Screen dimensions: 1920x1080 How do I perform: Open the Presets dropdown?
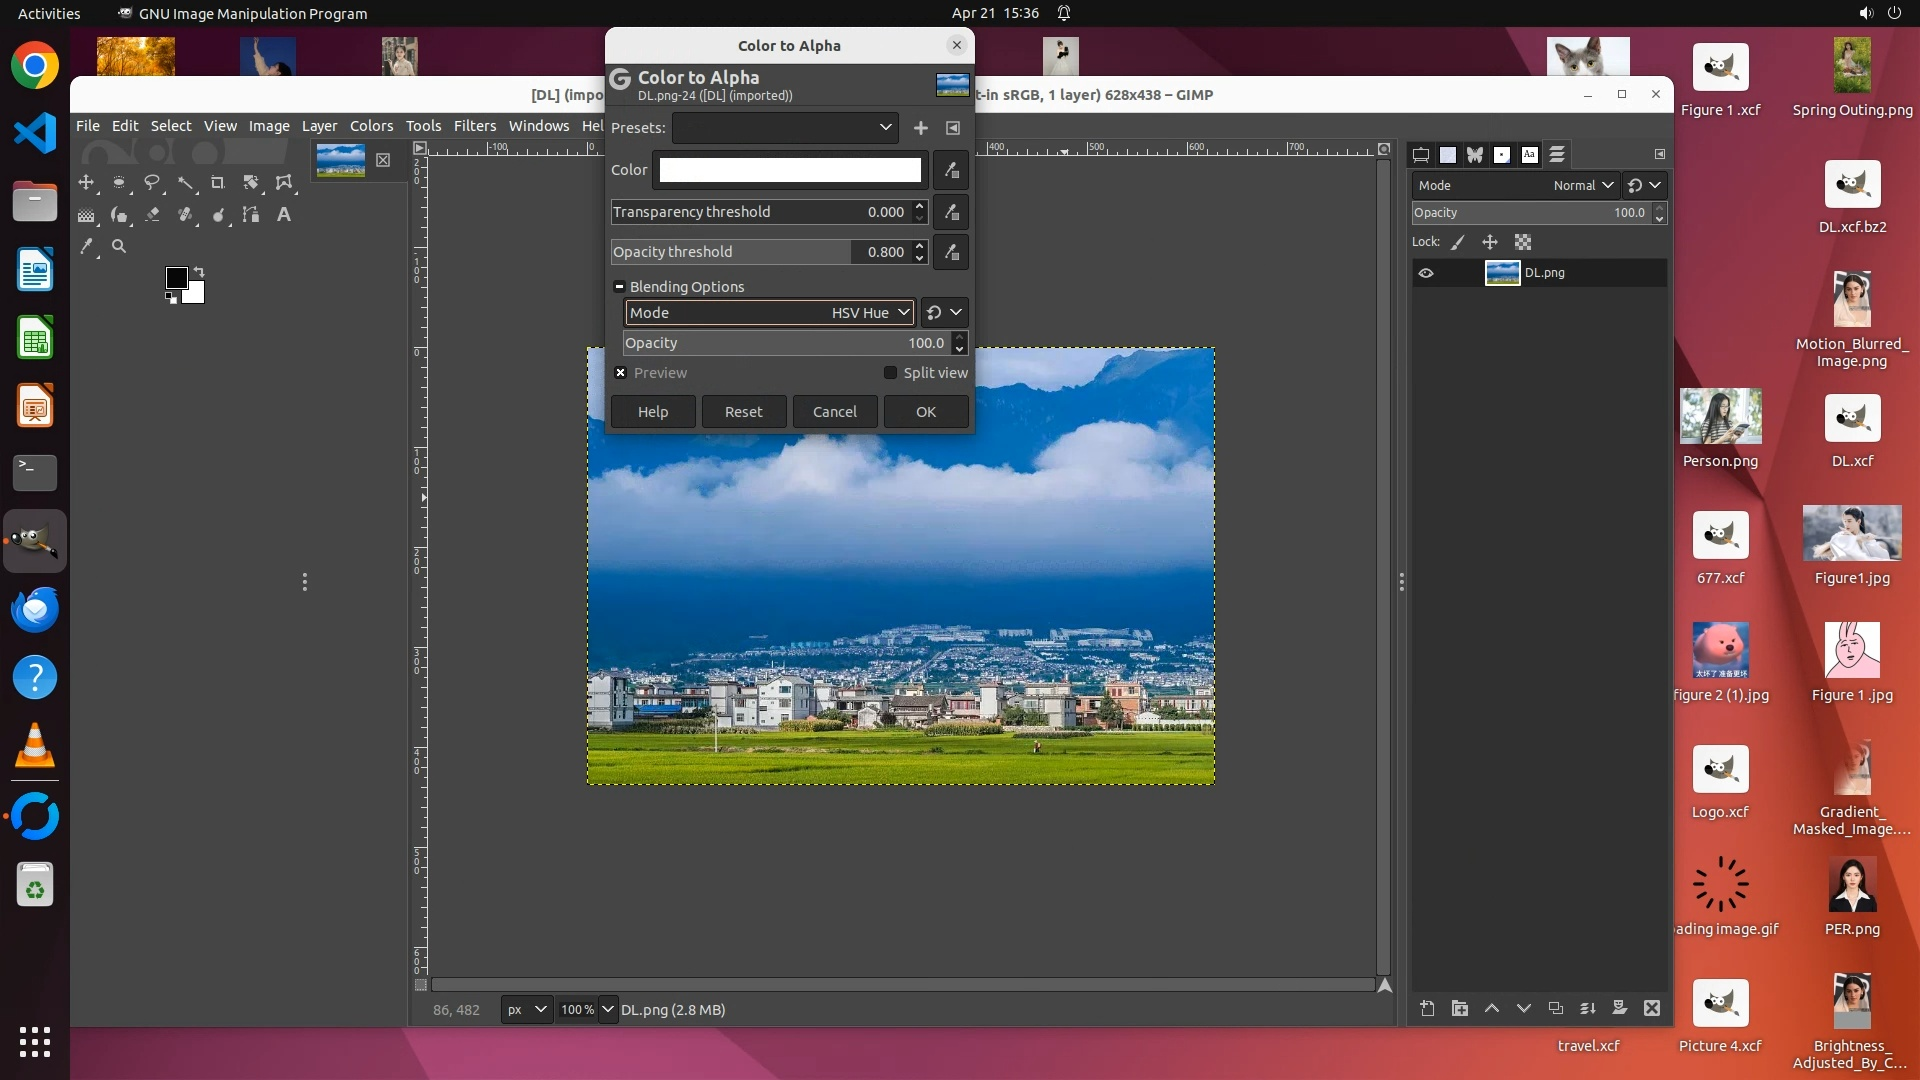point(785,128)
